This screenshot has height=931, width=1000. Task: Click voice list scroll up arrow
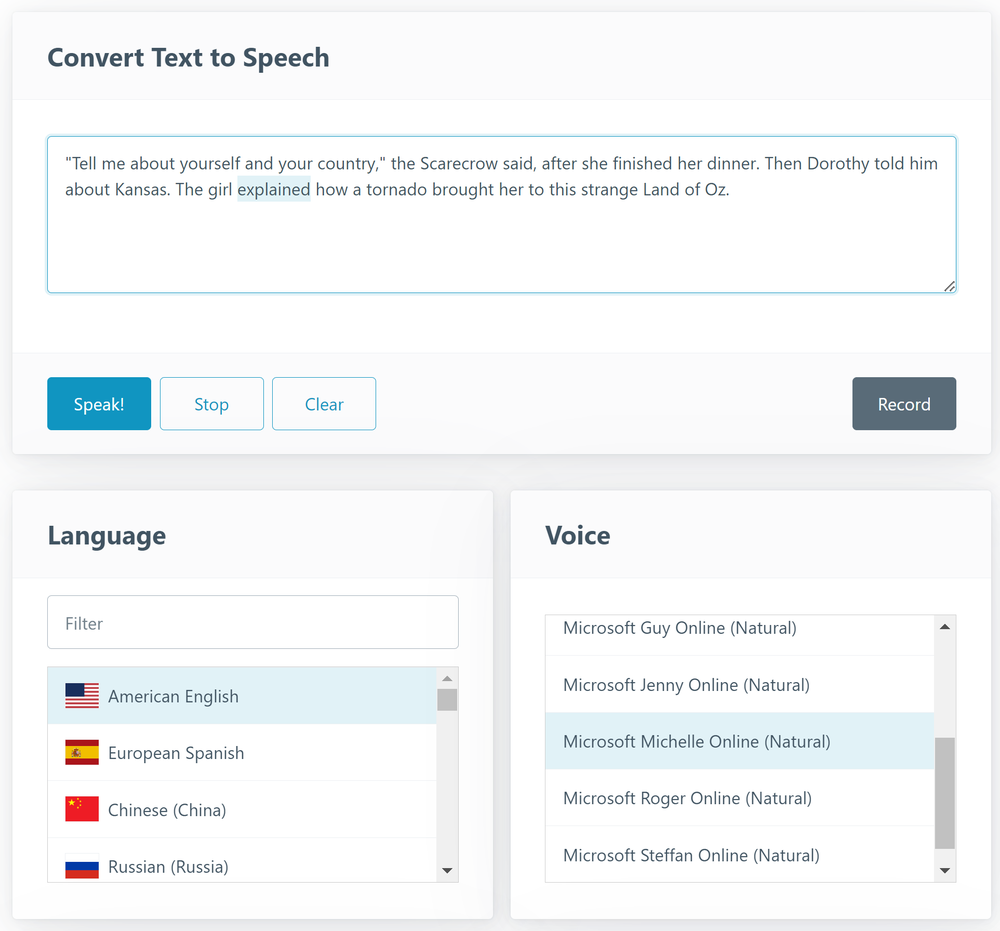945,627
